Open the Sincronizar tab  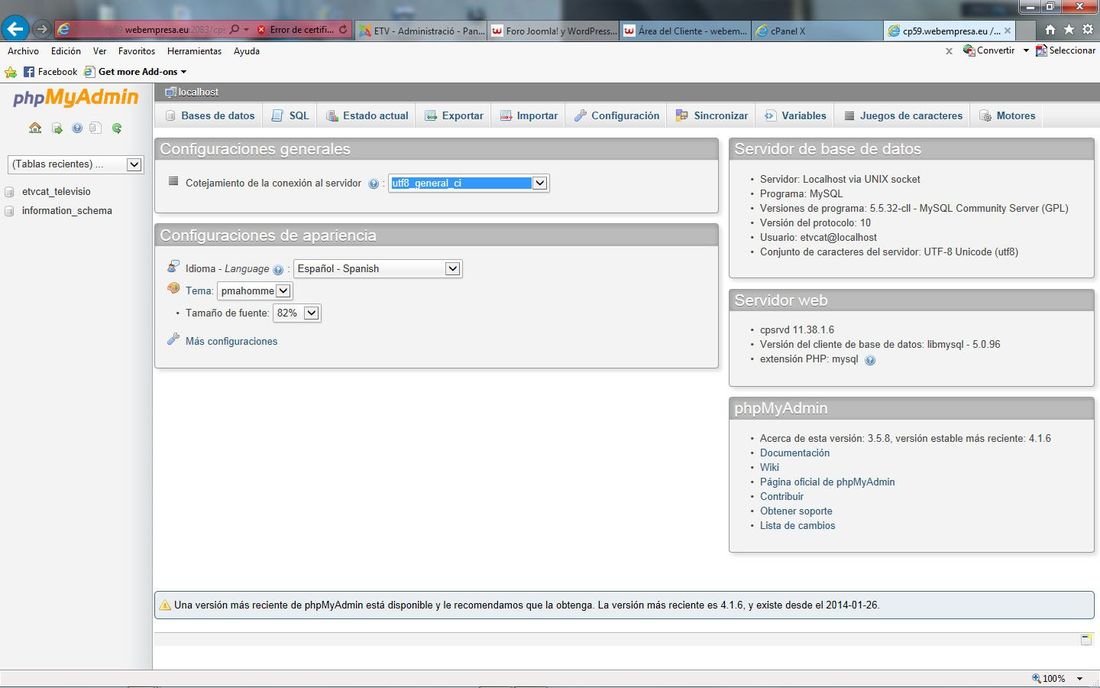point(712,116)
